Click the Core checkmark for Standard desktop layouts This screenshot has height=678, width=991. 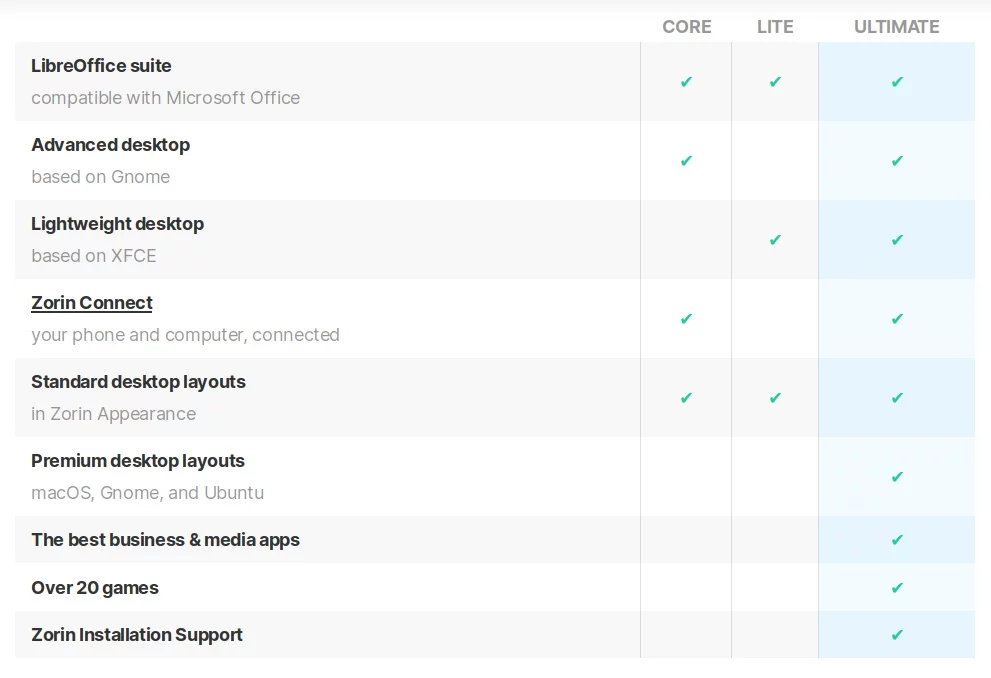click(686, 398)
